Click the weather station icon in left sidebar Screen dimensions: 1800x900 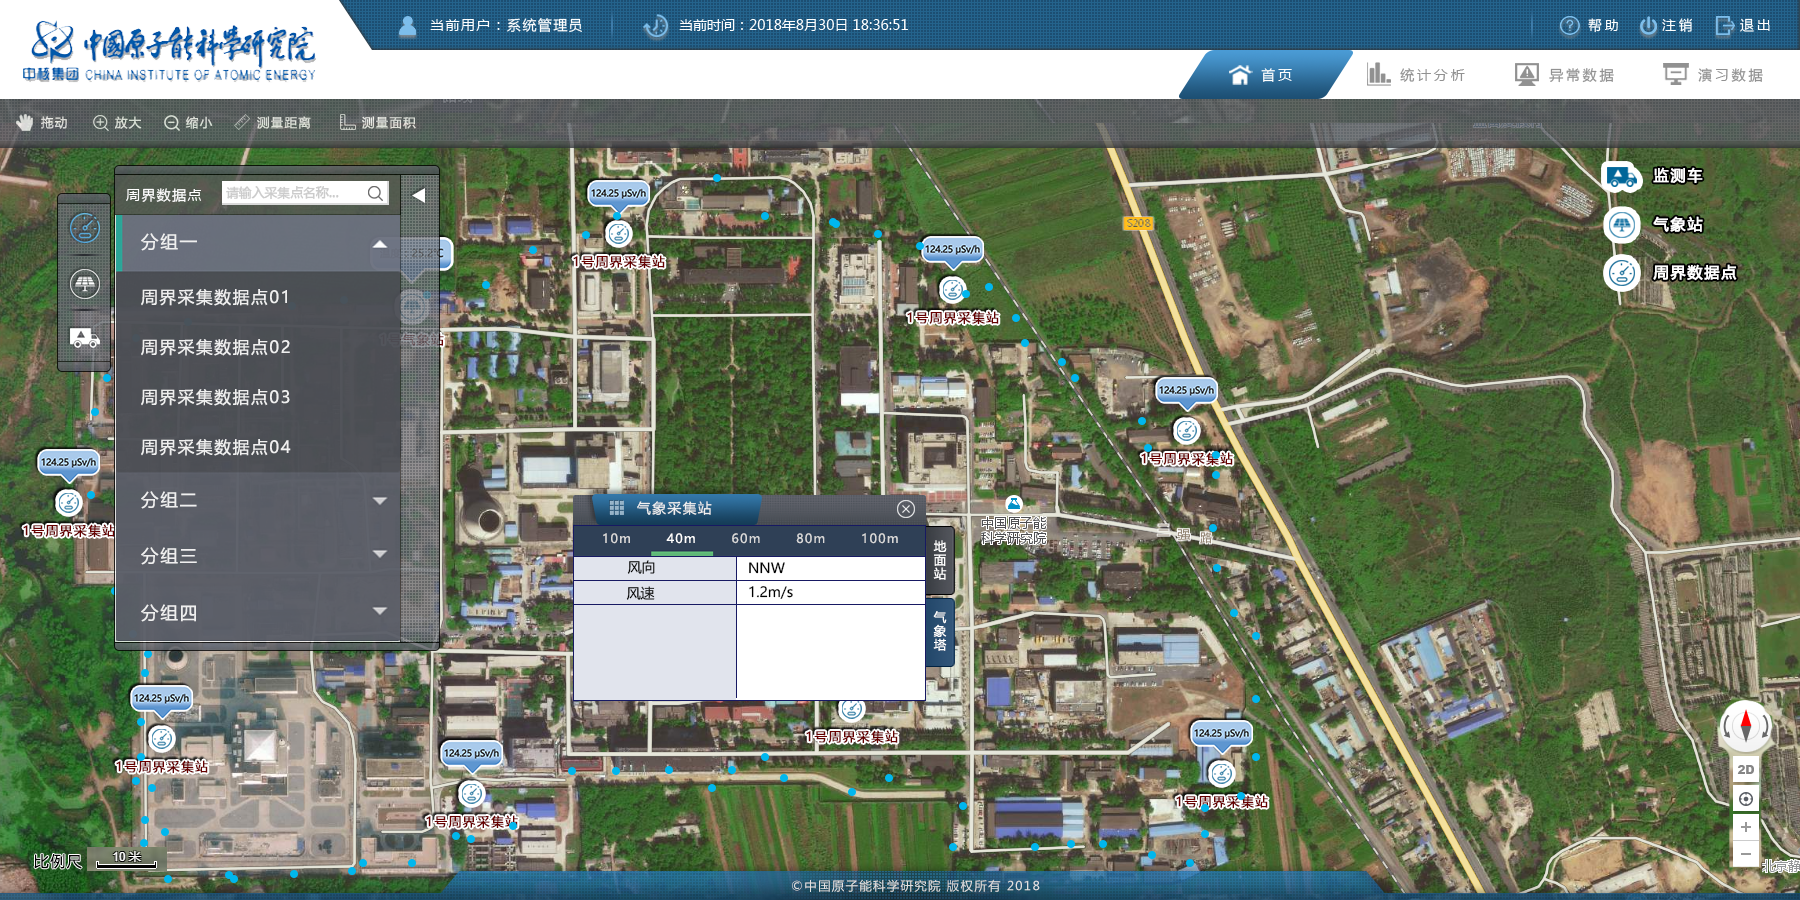click(x=85, y=284)
